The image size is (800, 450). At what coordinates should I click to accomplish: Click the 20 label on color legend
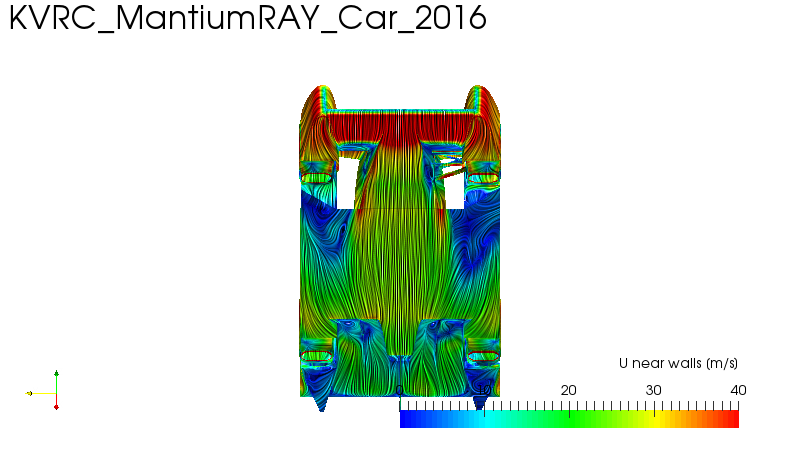[x=568, y=391]
